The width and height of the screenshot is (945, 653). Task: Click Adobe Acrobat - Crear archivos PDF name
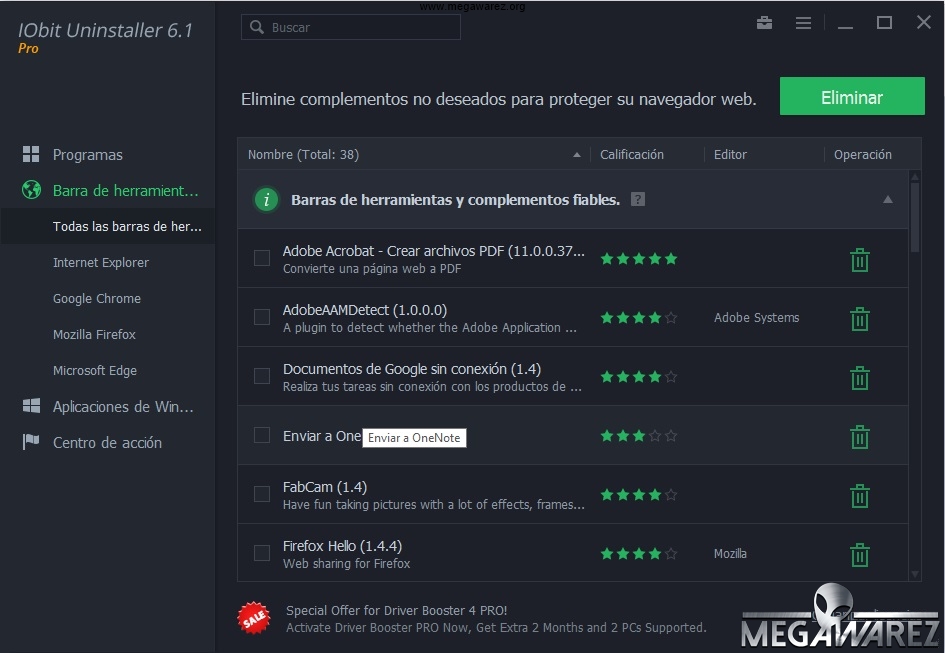click(433, 251)
